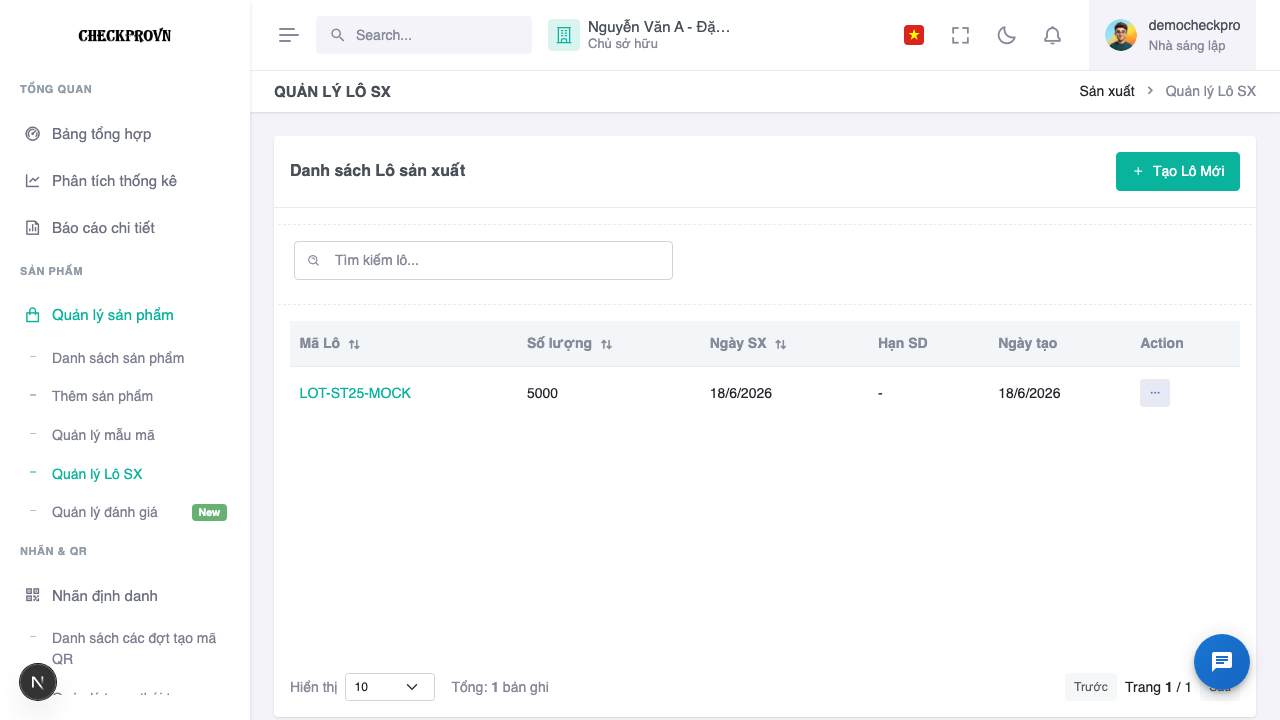Image resolution: width=1280 pixels, height=720 pixels.
Task: Open the row action ellipsis for LOT-ST25-MOCK
Action: pos(1155,393)
